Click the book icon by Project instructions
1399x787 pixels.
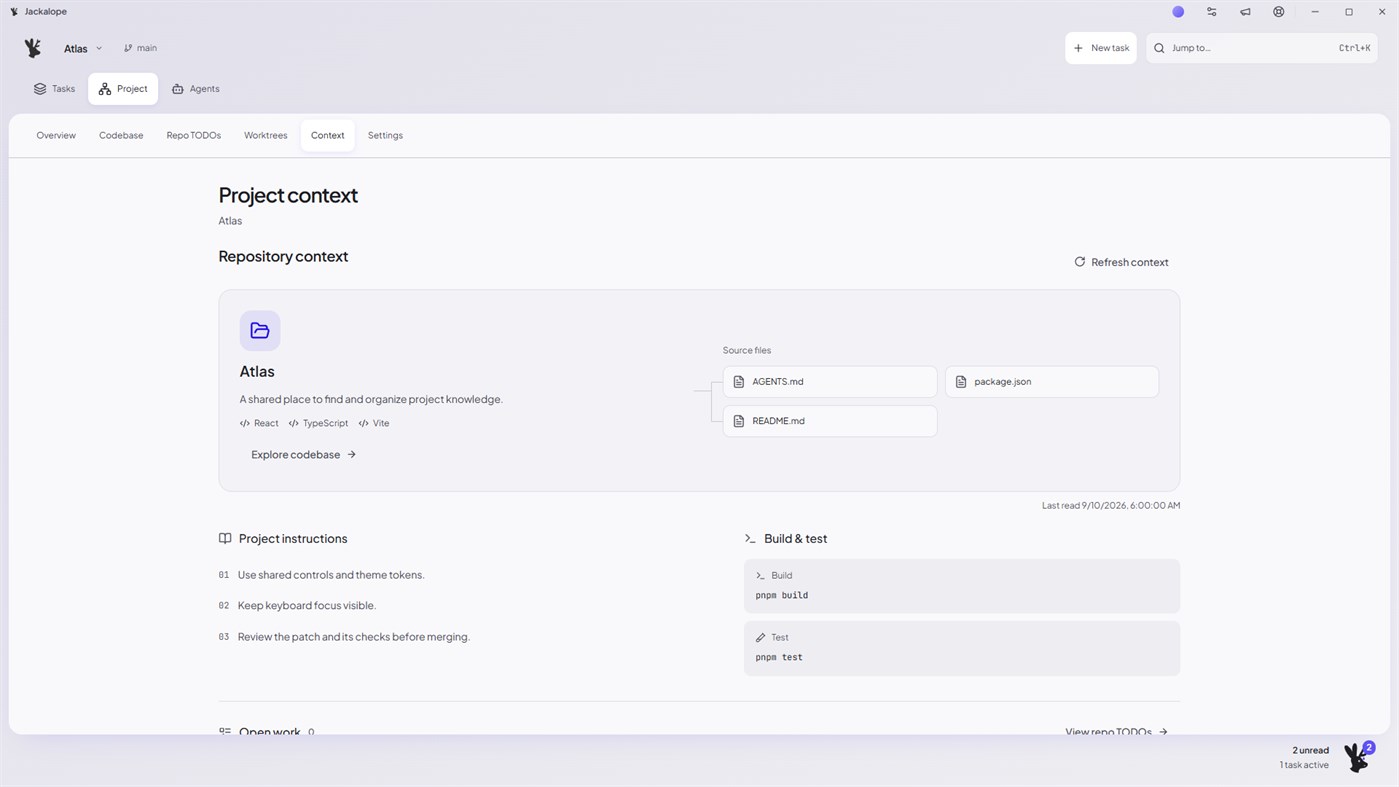point(225,538)
